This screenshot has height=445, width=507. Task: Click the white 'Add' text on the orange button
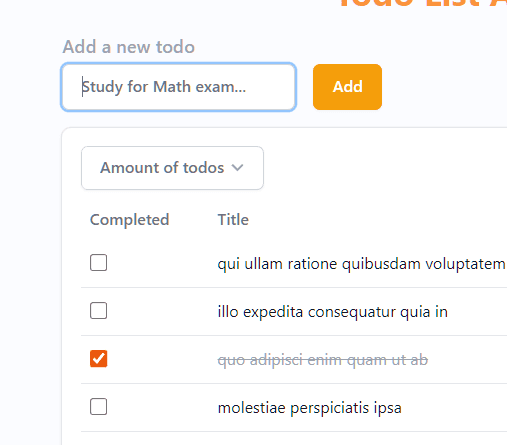pos(348,87)
